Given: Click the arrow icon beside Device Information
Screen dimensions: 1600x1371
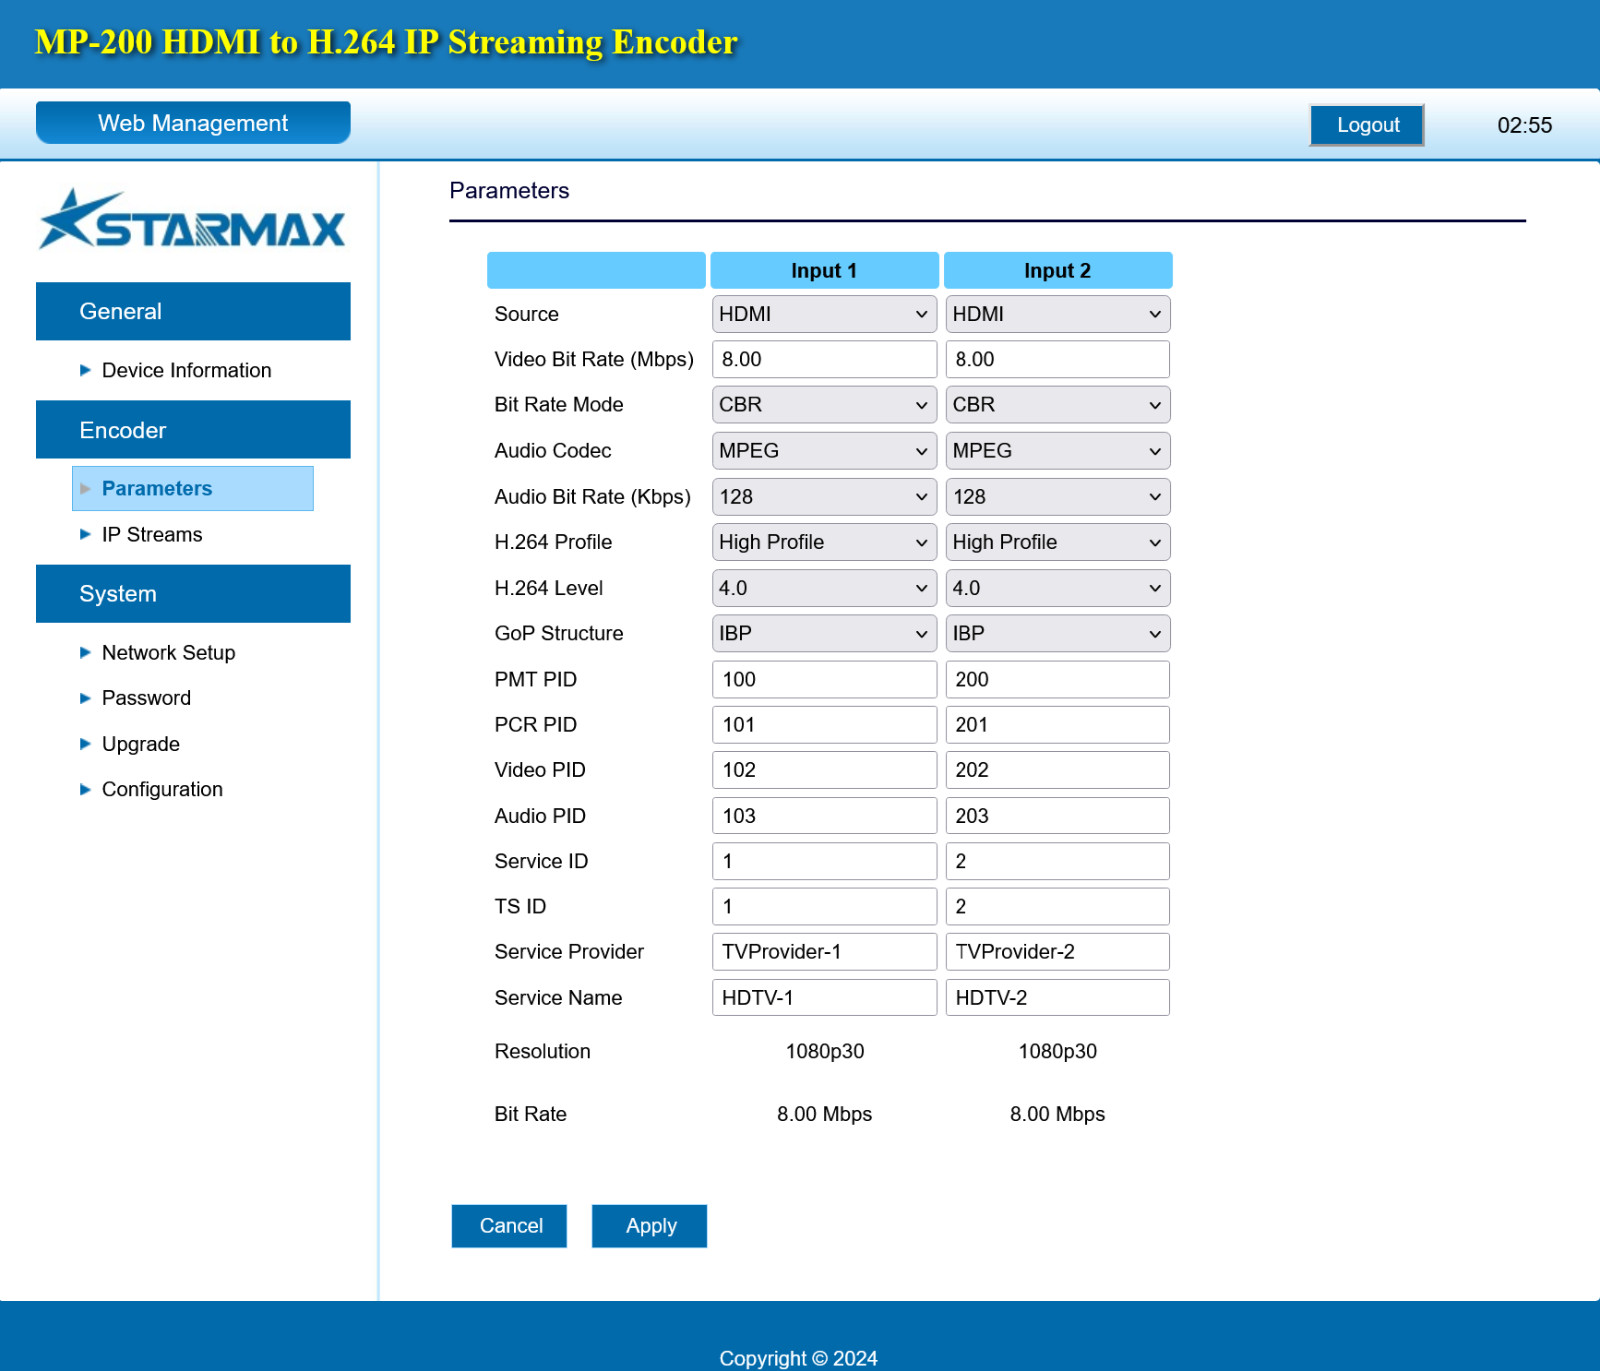Looking at the screenshot, I should point(85,370).
